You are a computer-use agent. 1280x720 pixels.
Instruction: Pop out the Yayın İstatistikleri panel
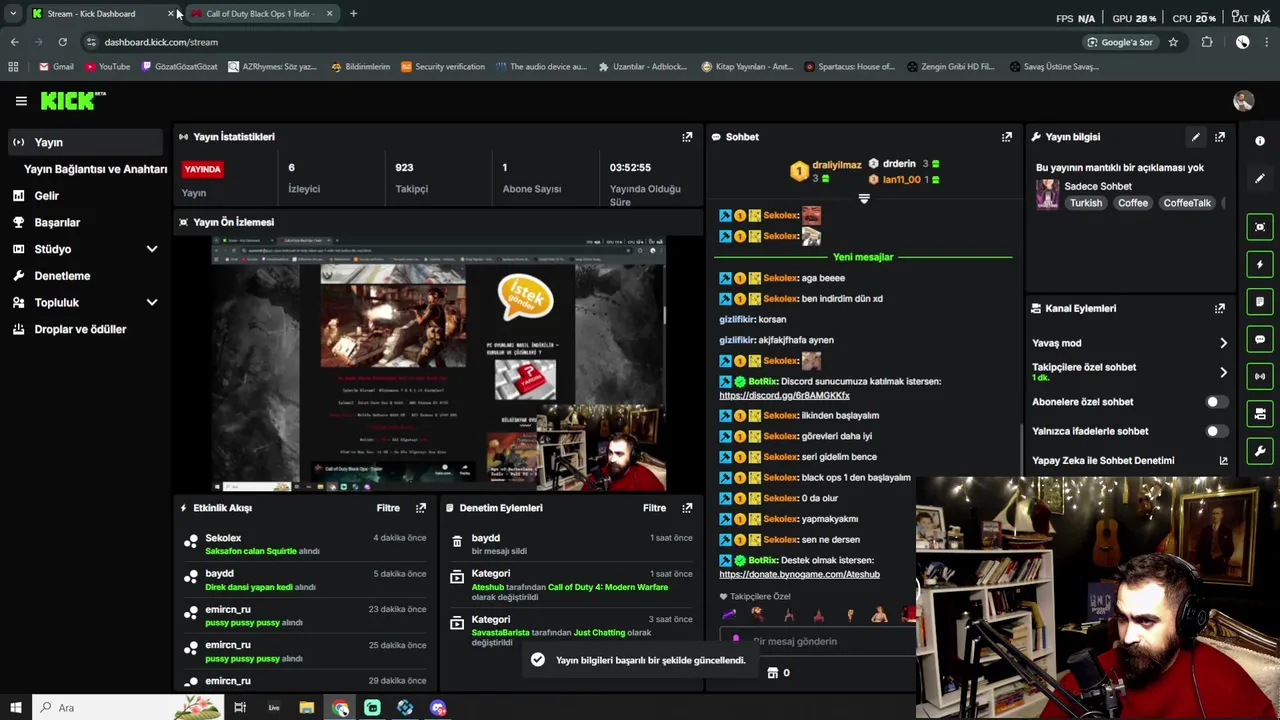click(x=687, y=137)
